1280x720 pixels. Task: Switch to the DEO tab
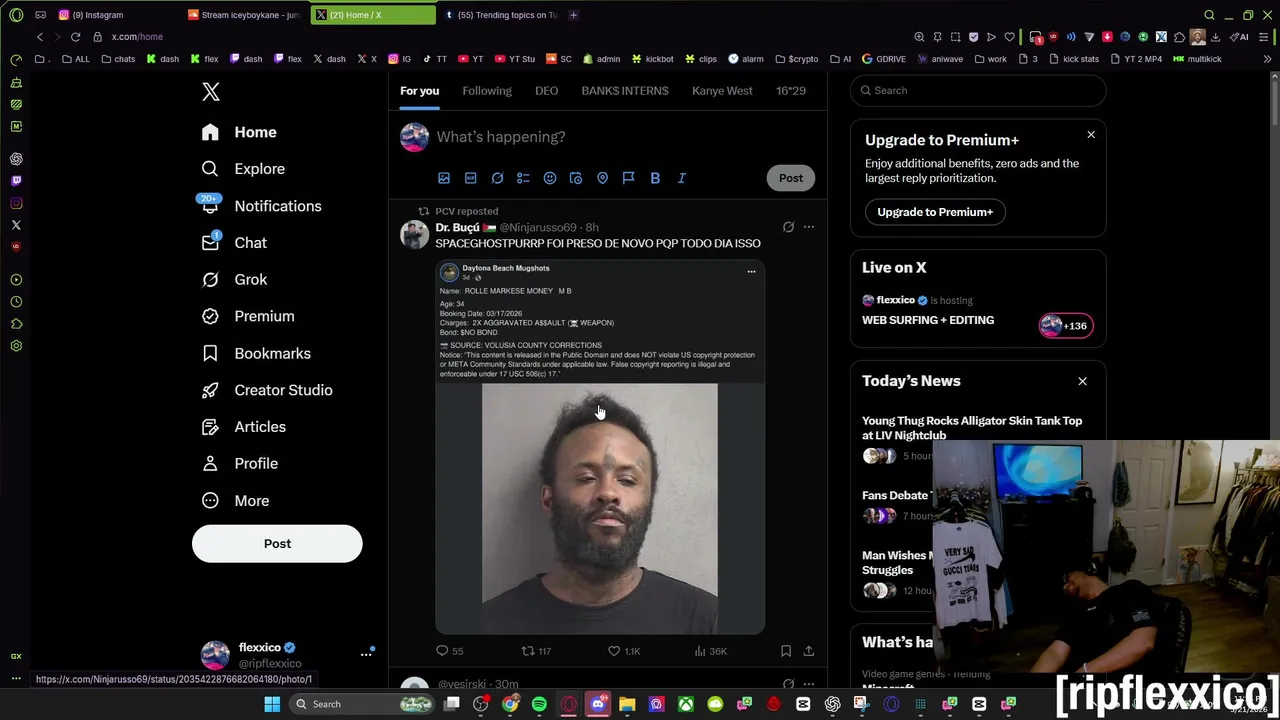[x=546, y=91]
